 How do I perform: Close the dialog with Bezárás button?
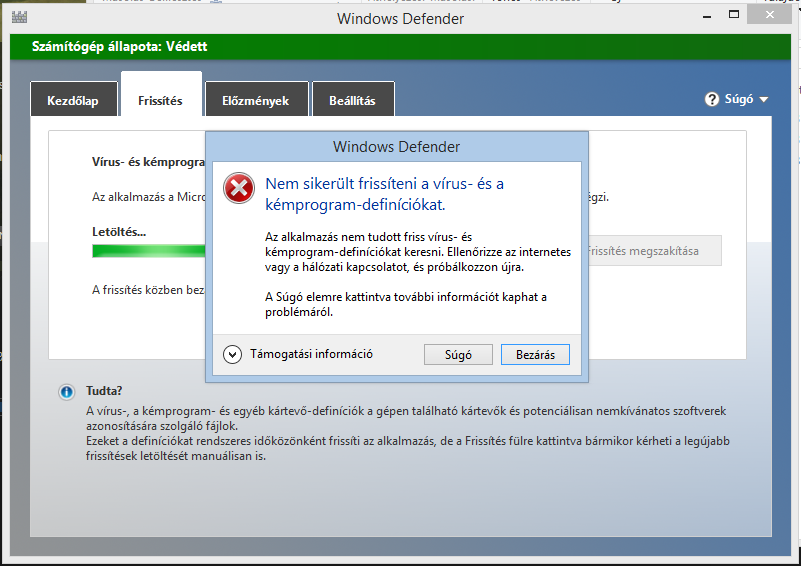point(535,355)
